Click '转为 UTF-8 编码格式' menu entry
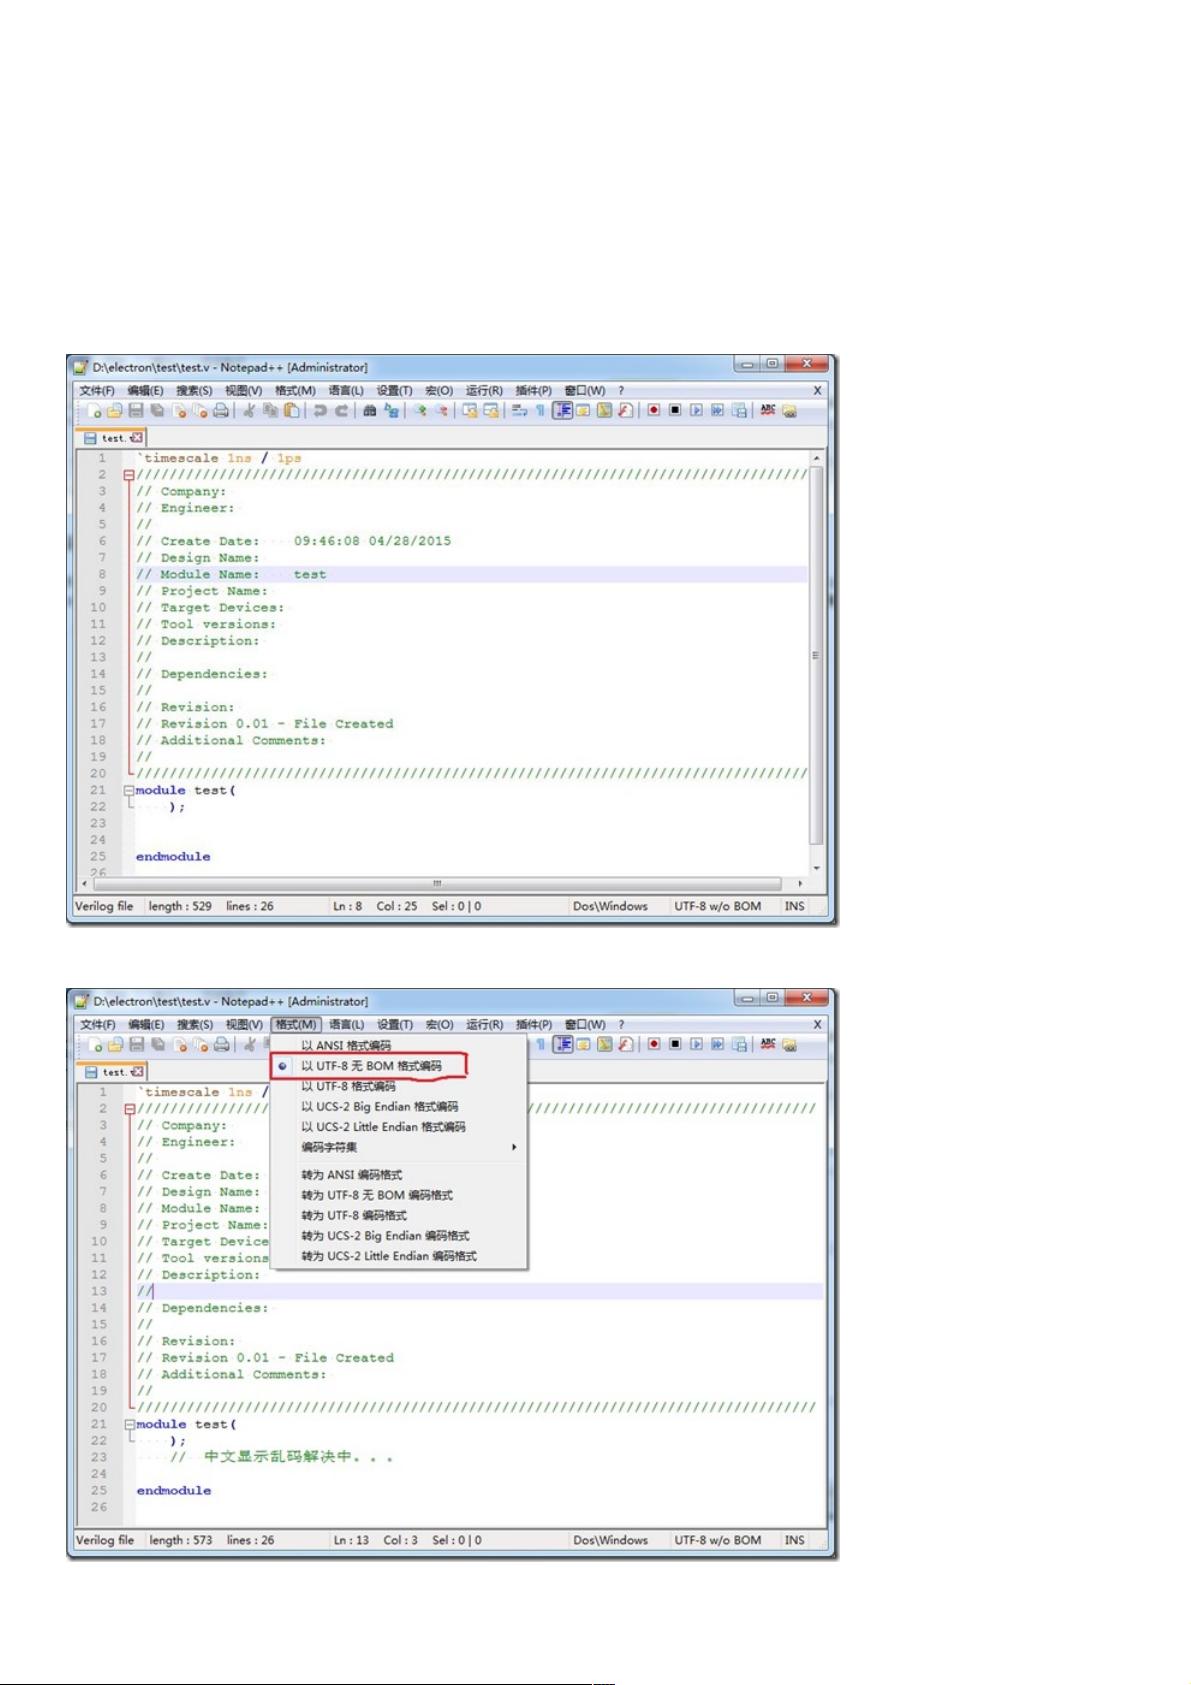1191x1685 pixels. (354, 1216)
